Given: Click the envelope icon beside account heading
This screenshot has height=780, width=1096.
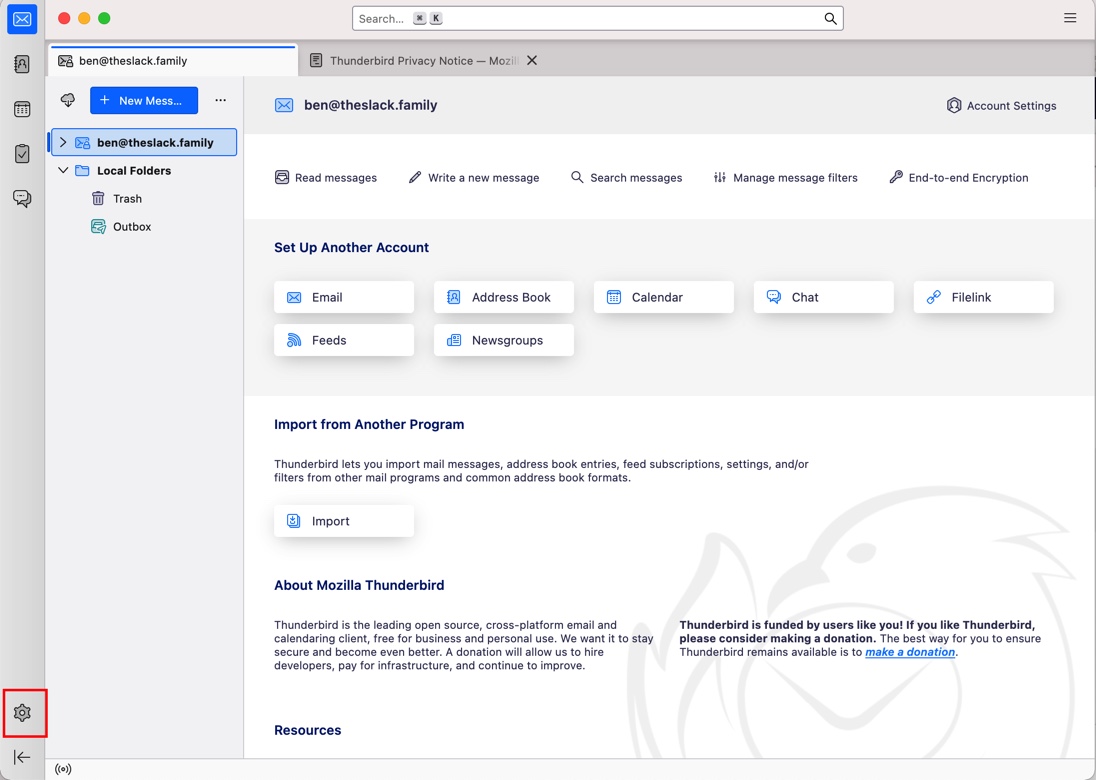Looking at the screenshot, I should pos(284,106).
